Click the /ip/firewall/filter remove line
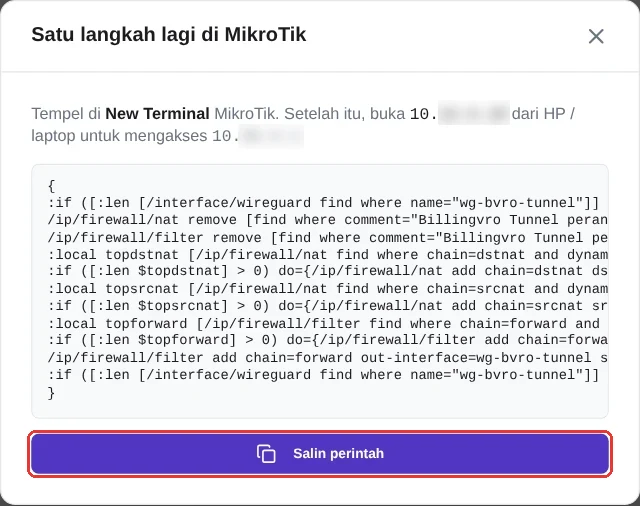The width and height of the screenshot is (640, 506). pos(327,237)
